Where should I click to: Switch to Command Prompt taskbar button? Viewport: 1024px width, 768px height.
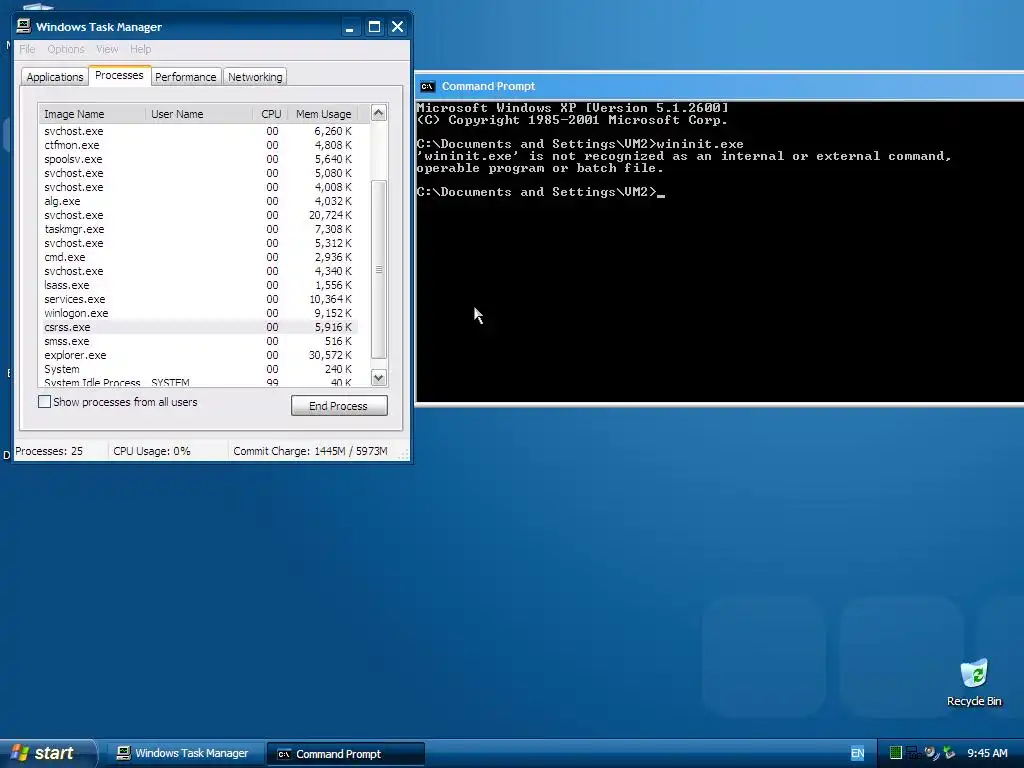346,754
